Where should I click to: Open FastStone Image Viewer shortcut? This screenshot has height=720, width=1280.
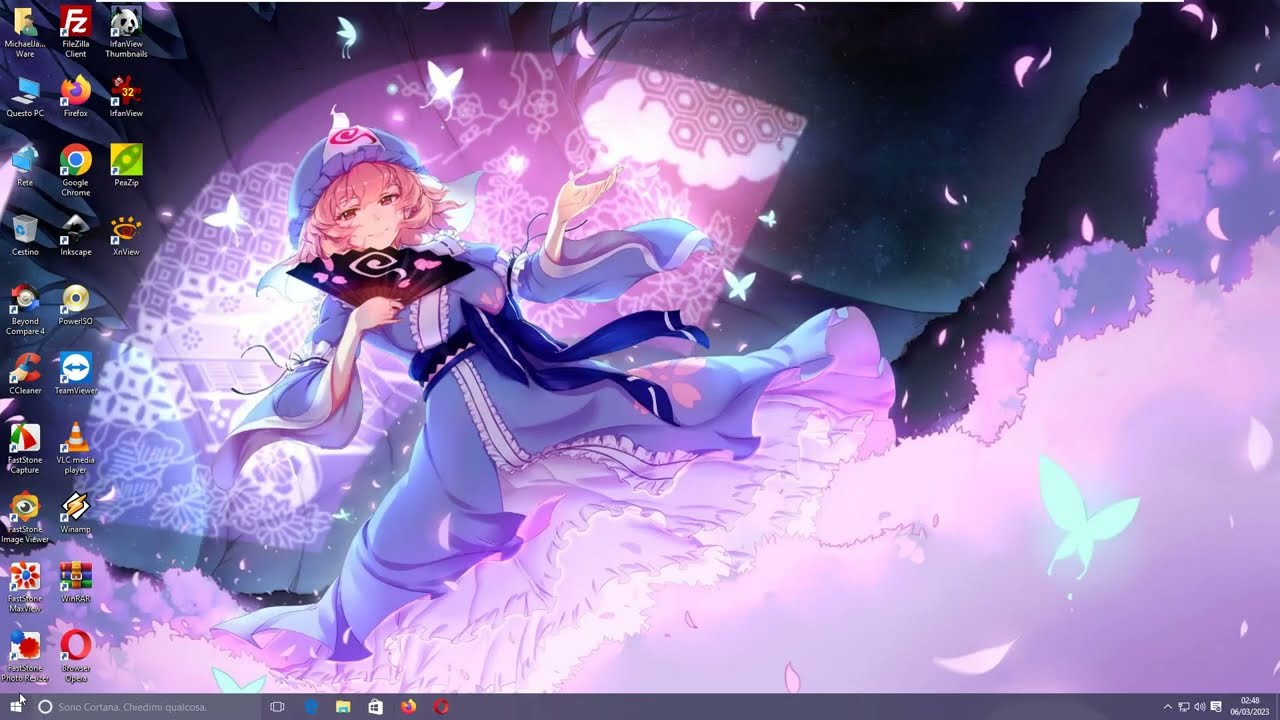(25, 517)
